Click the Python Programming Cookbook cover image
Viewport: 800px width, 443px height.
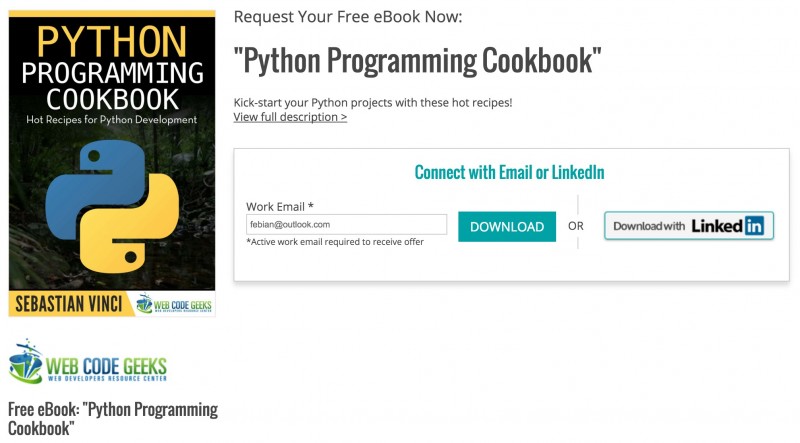click(x=112, y=163)
